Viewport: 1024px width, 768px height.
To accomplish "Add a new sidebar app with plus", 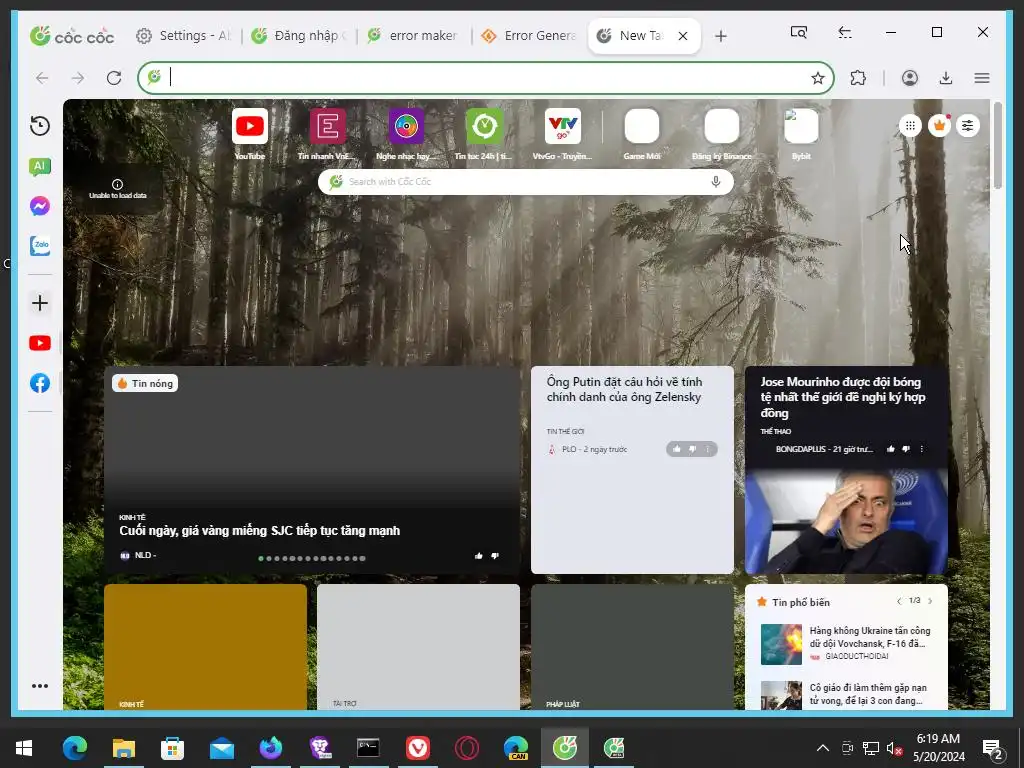I will click(40, 303).
